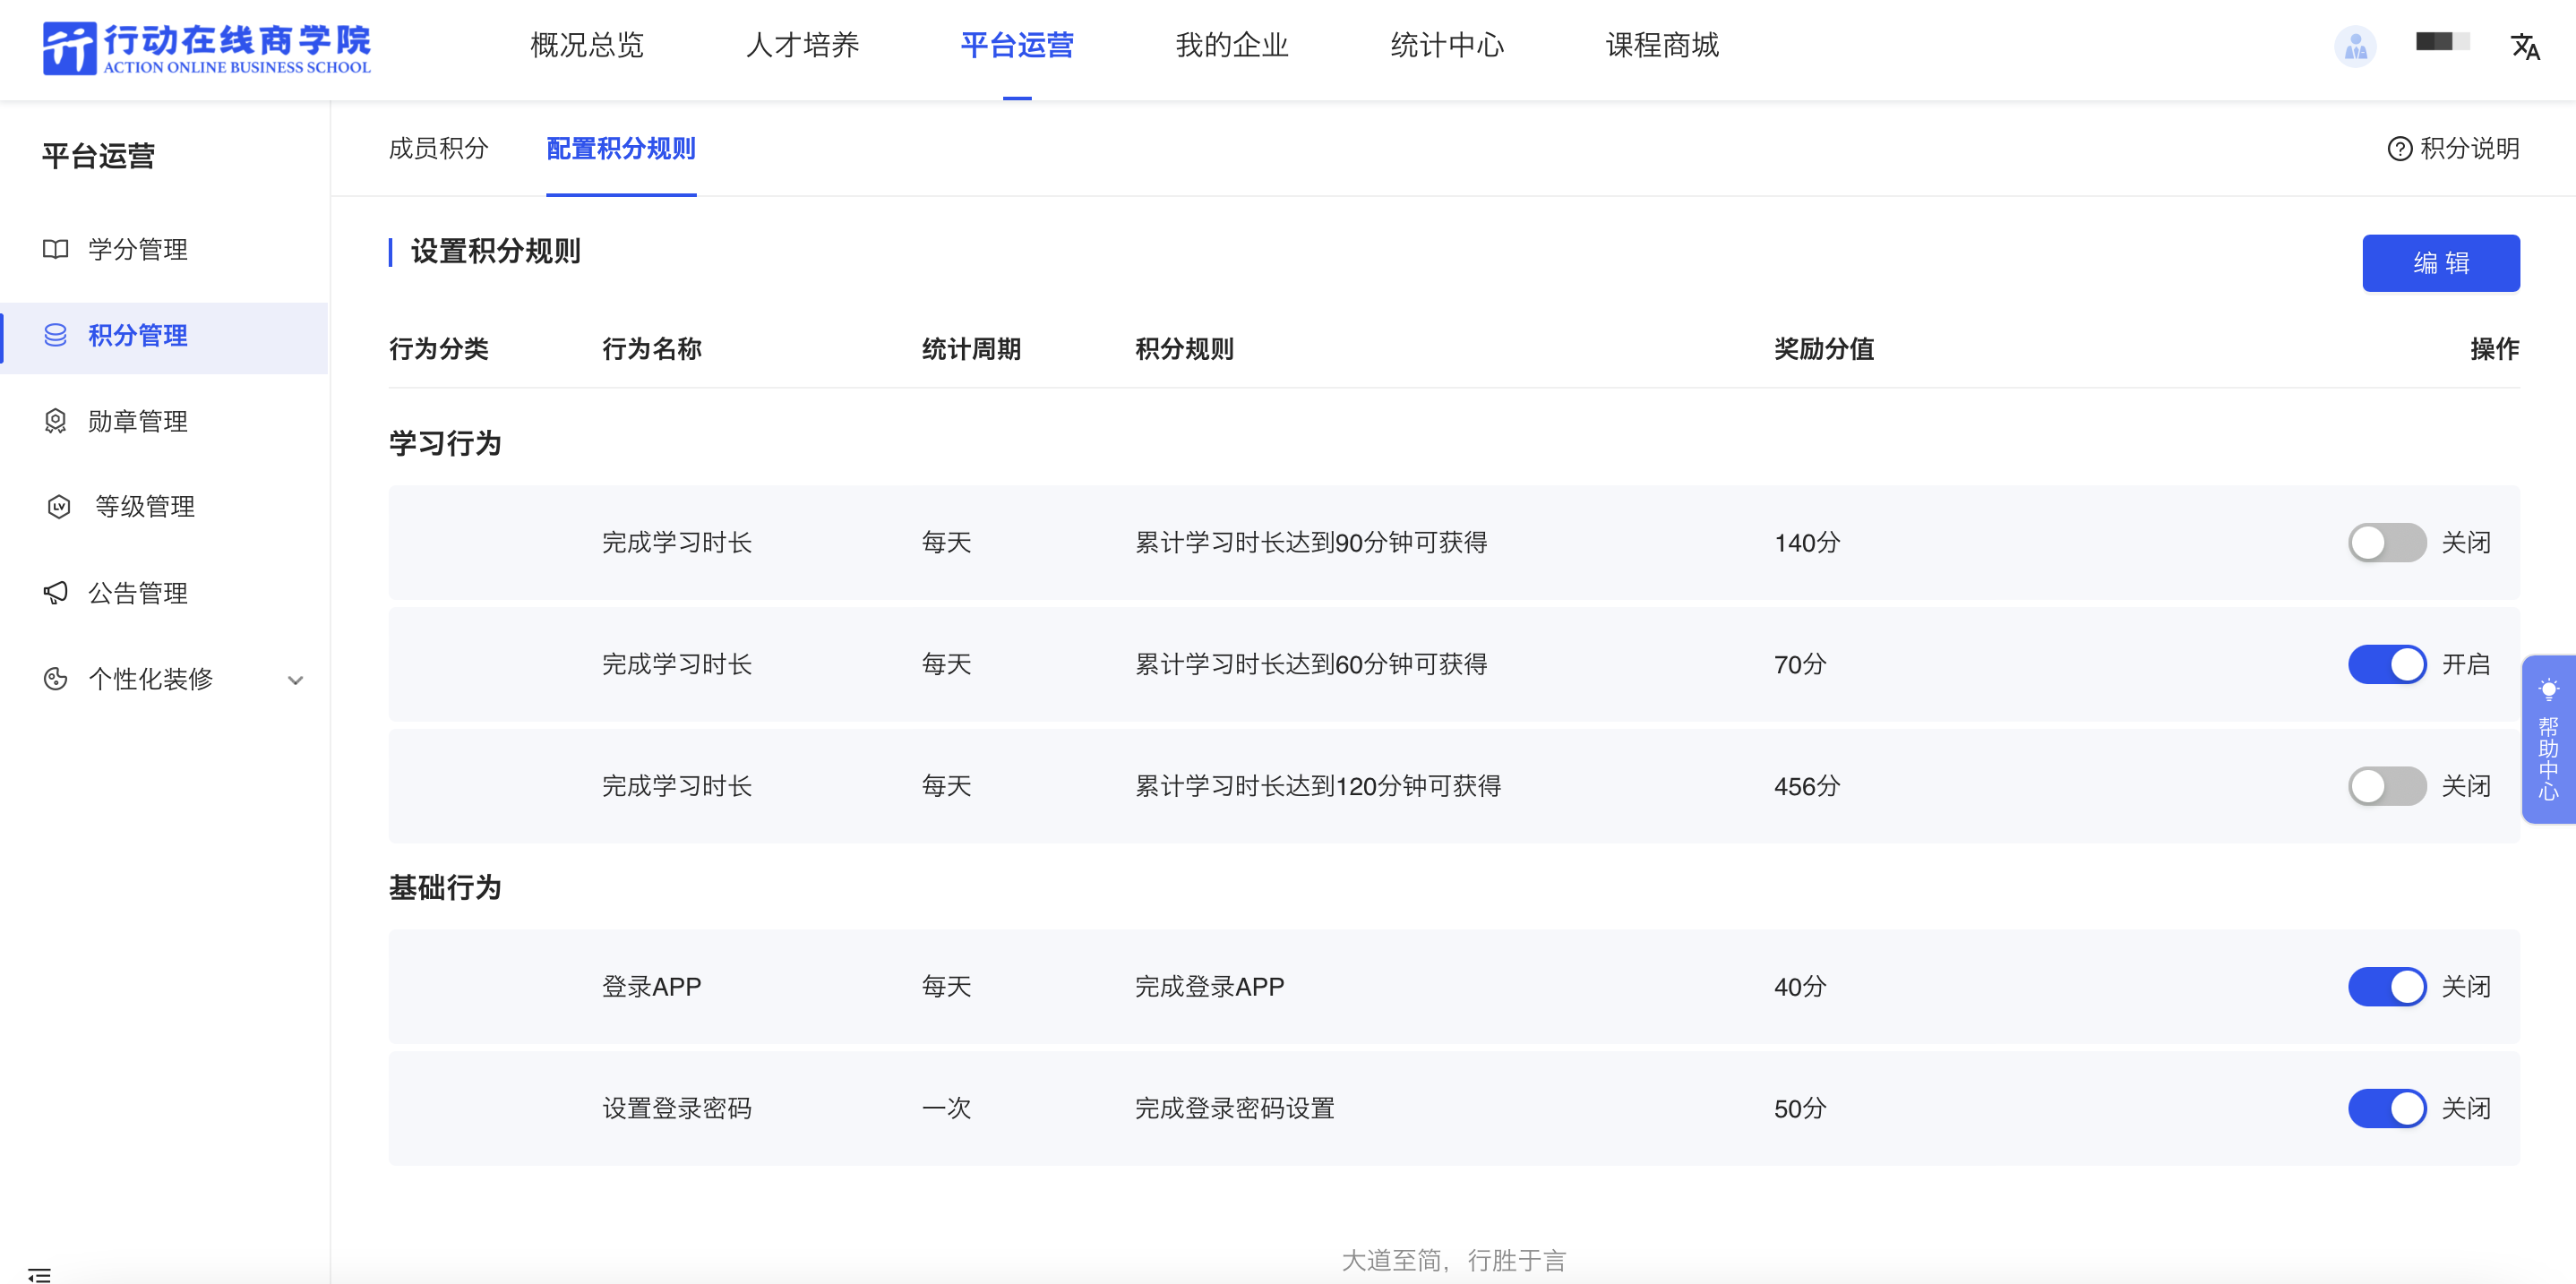Click the 设置积分规则 section title
The image size is (2576, 1284).
(x=495, y=251)
